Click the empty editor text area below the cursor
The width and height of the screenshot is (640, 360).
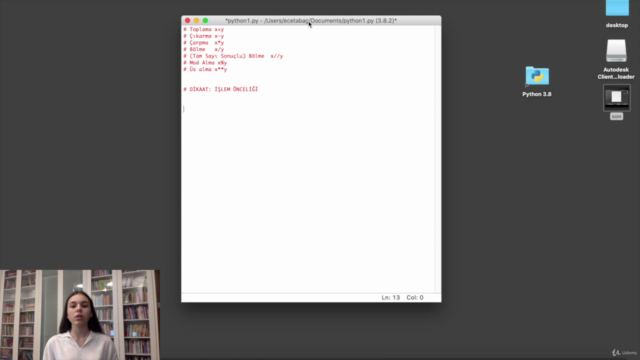(x=308, y=202)
